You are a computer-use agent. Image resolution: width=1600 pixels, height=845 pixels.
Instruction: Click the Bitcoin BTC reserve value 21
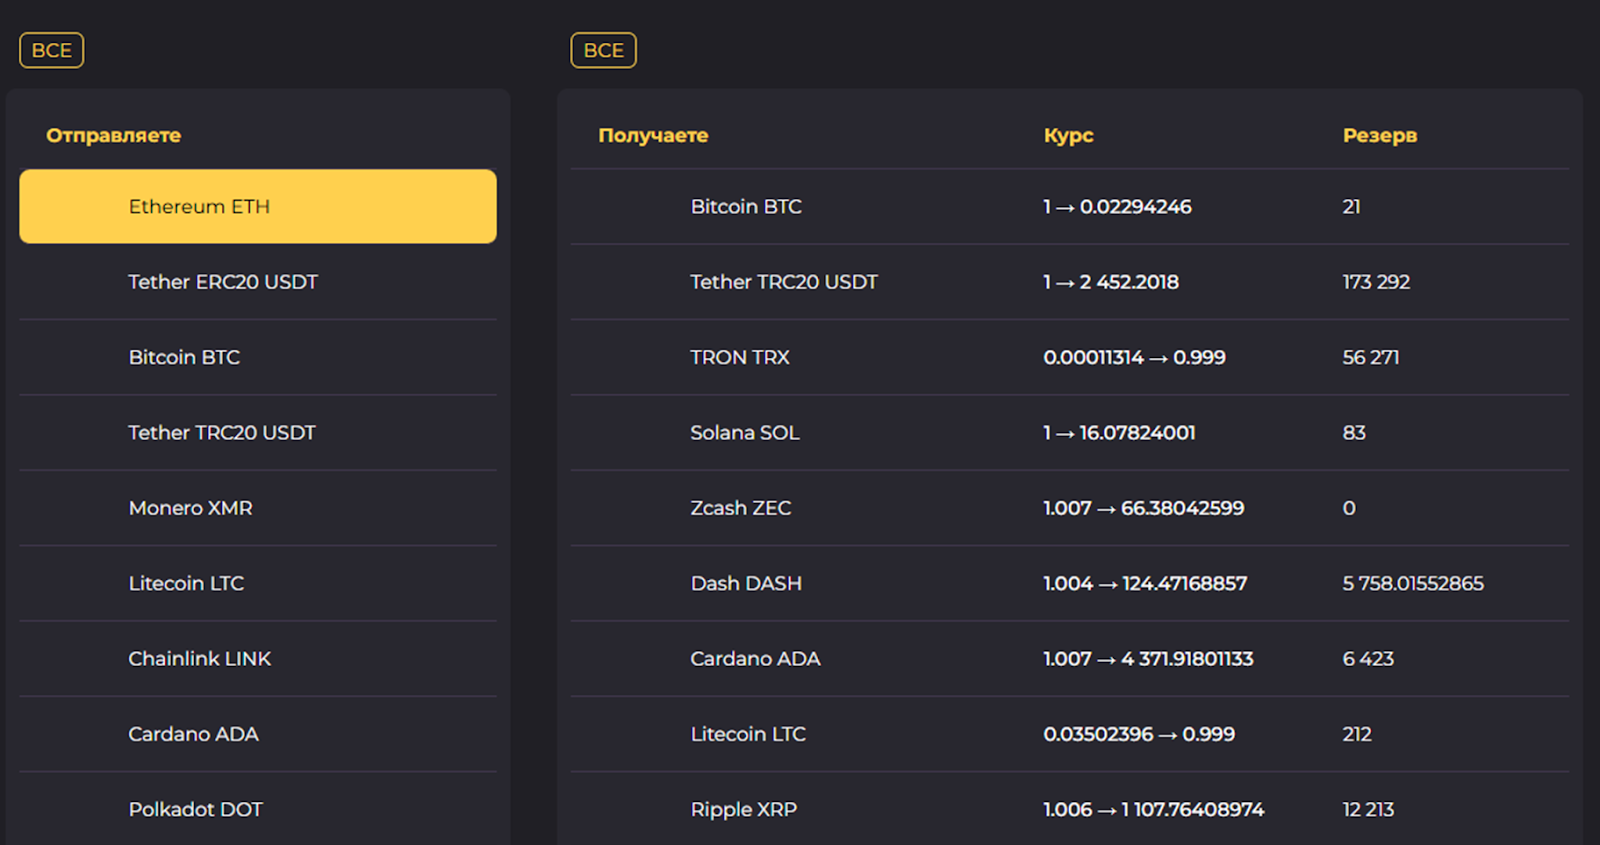pos(1351,206)
